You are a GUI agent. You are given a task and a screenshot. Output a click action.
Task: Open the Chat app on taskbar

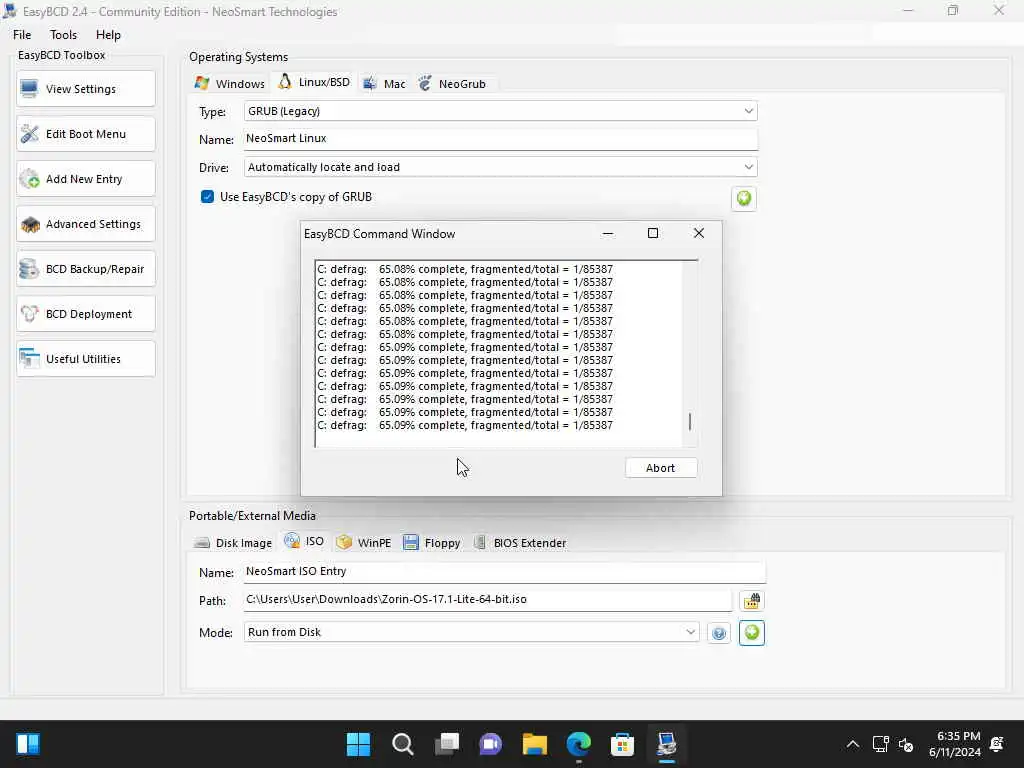[x=490, y=744]
